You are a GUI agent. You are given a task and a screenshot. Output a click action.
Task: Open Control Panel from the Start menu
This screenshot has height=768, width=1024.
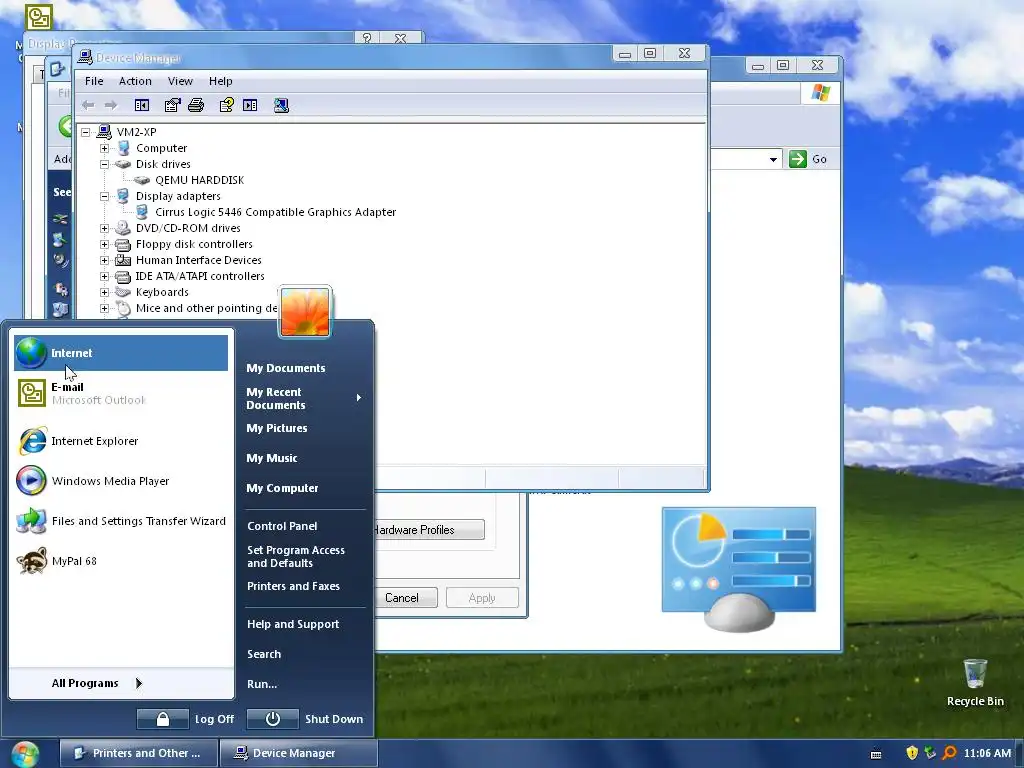(x=282, y=526)
